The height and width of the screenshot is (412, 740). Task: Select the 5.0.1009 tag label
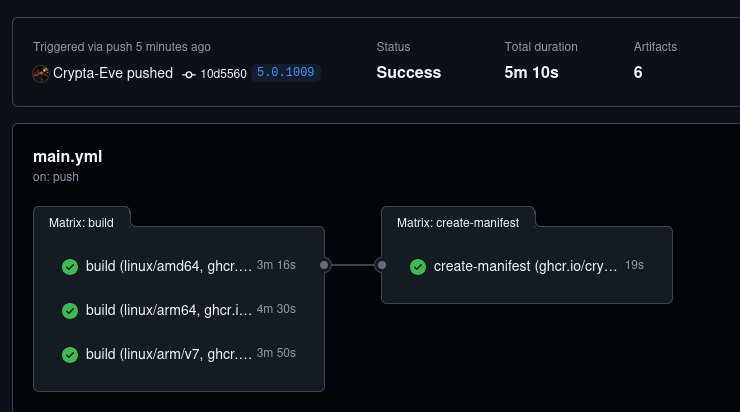pyautogui.click(x=286, y=73)
